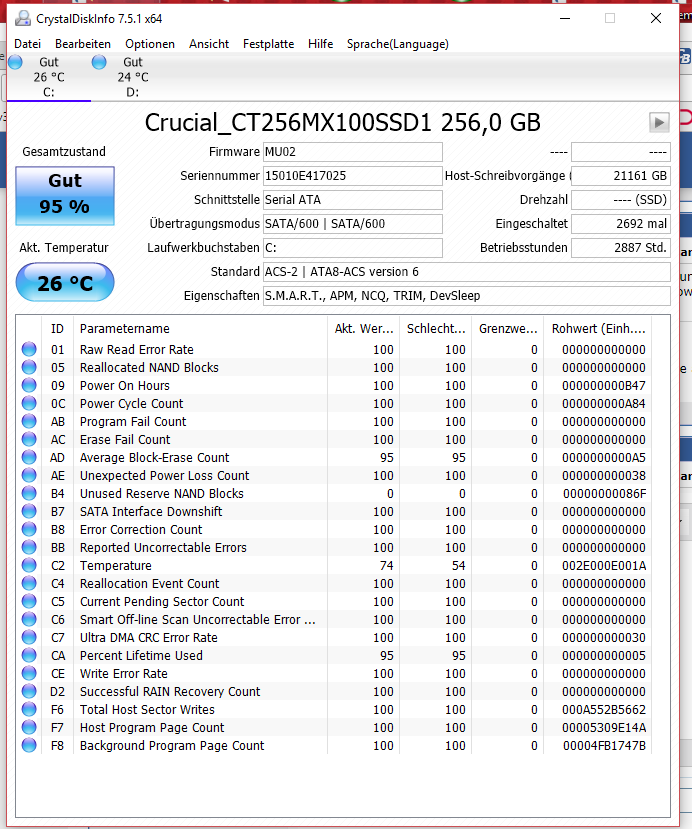Click status icon of Current Pending Sector Count

29,601
